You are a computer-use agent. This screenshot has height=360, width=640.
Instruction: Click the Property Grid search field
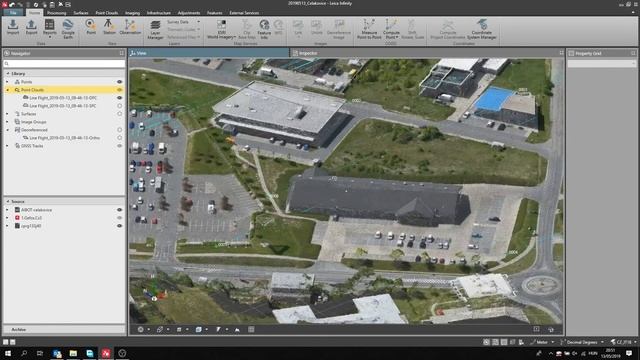coord(602,64)
